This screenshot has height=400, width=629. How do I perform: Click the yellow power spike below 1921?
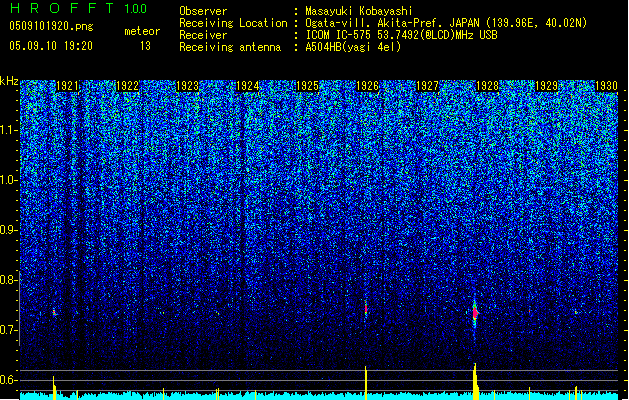coord(54,388)
